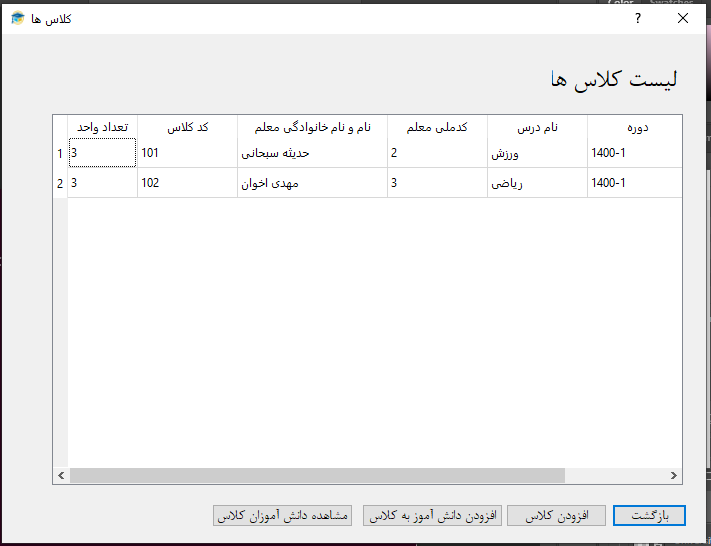Image resolution: width=711 pixels, height=546 pixels.
Task: Click the بازگشت button
Action: [649, 516]
